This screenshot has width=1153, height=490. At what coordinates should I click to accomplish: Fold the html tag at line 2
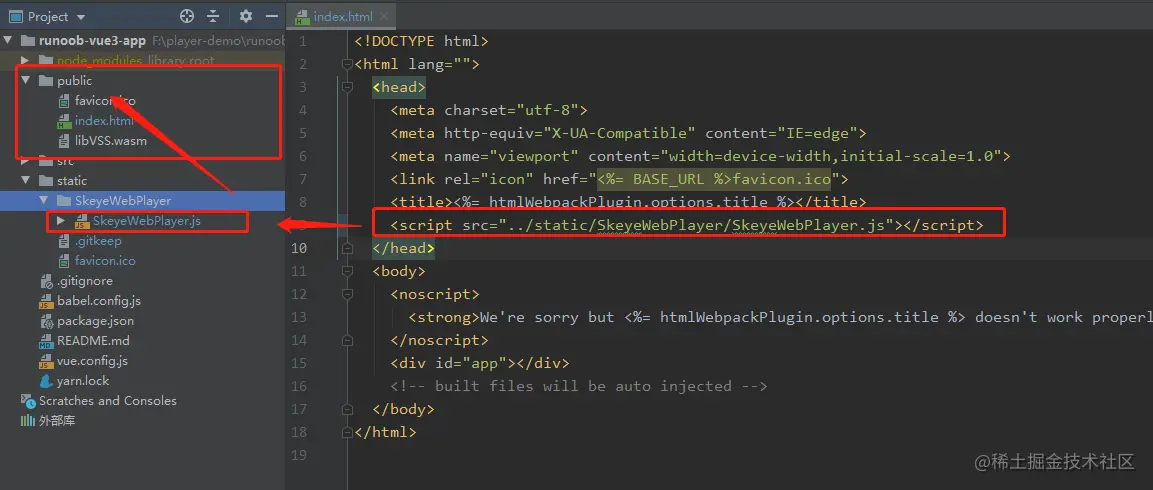click(x=347, y=65)
